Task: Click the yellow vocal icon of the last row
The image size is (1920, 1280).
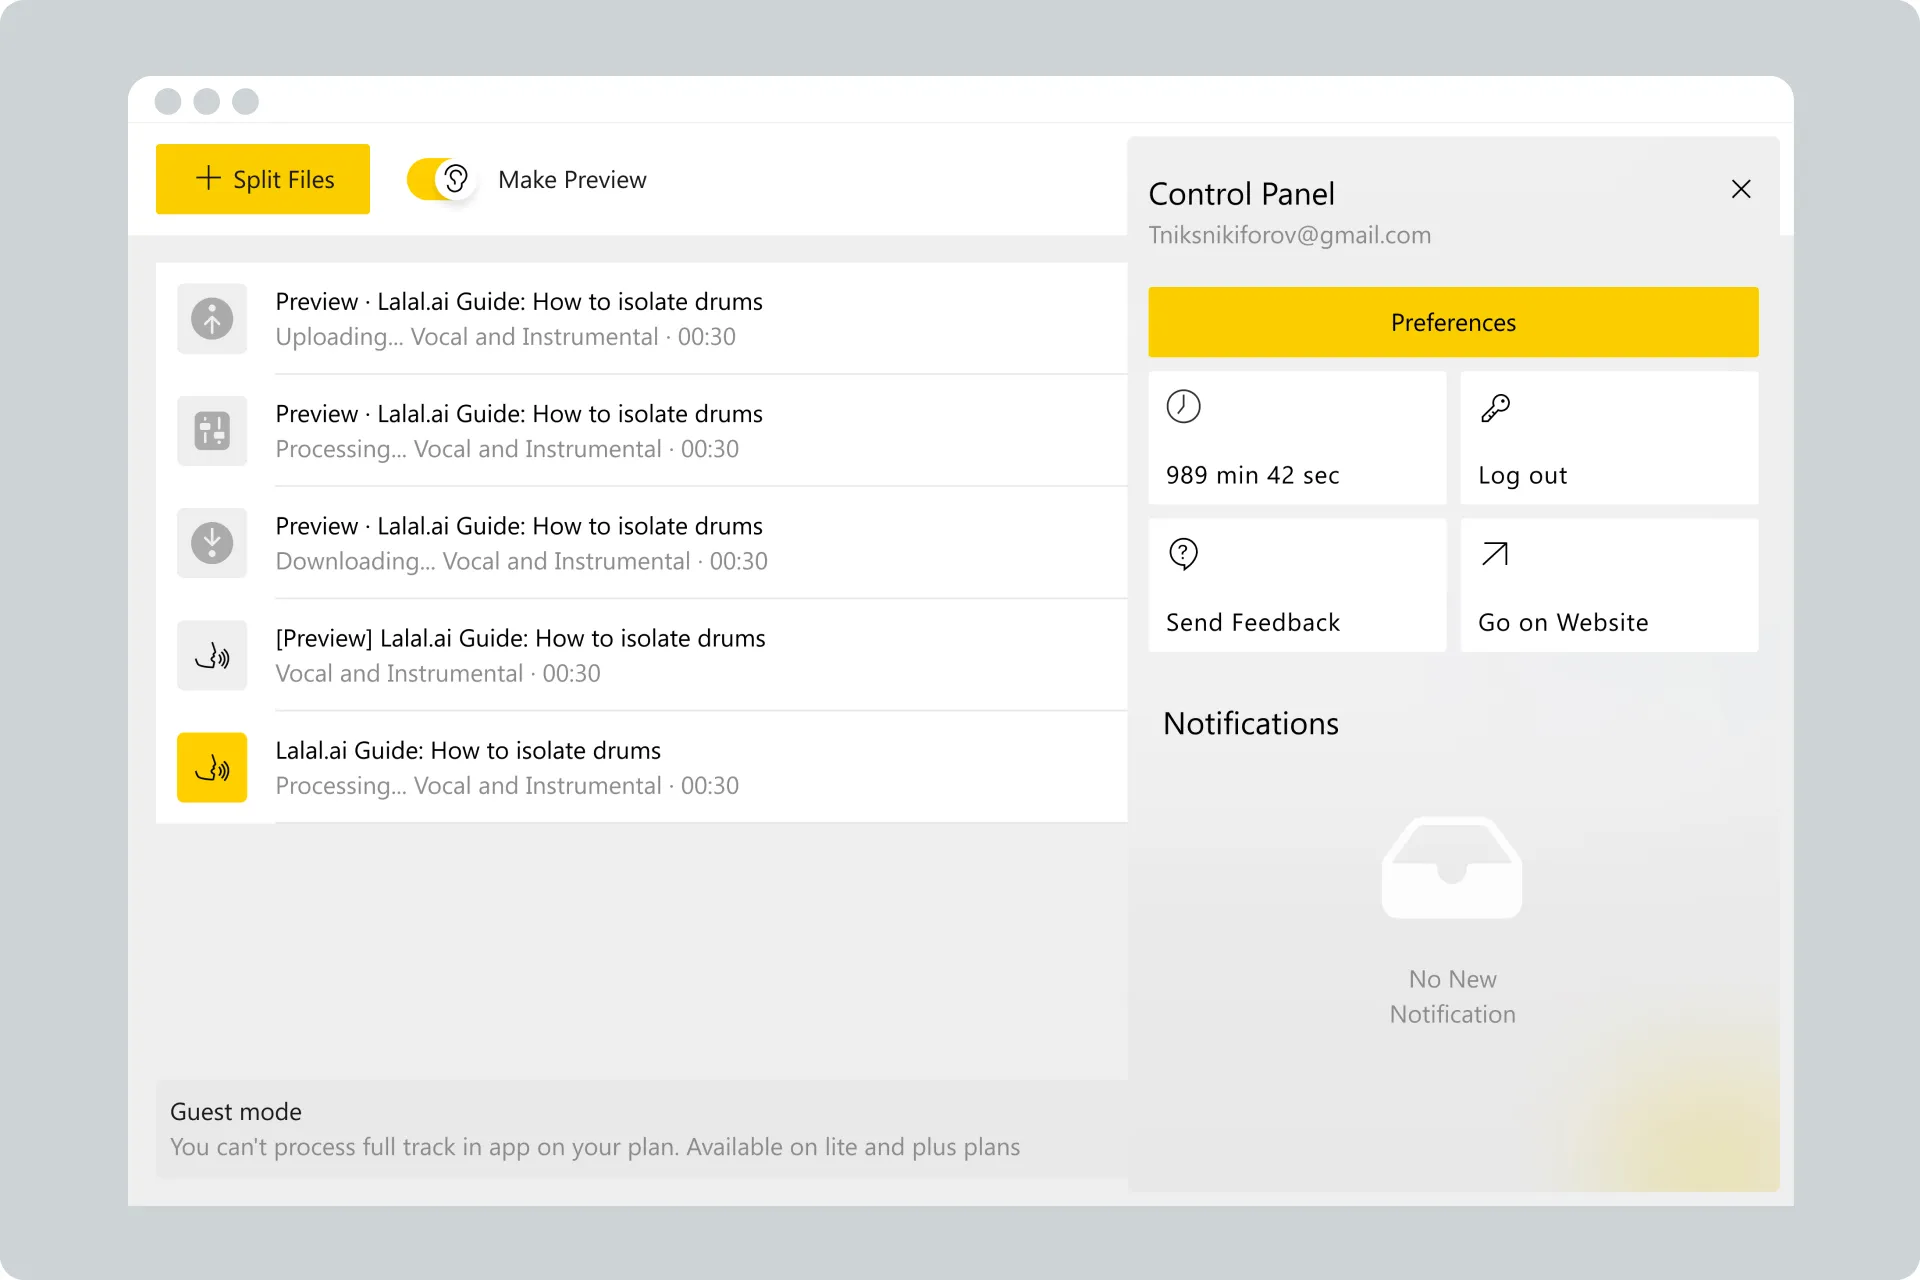Action: pos(212,767)
